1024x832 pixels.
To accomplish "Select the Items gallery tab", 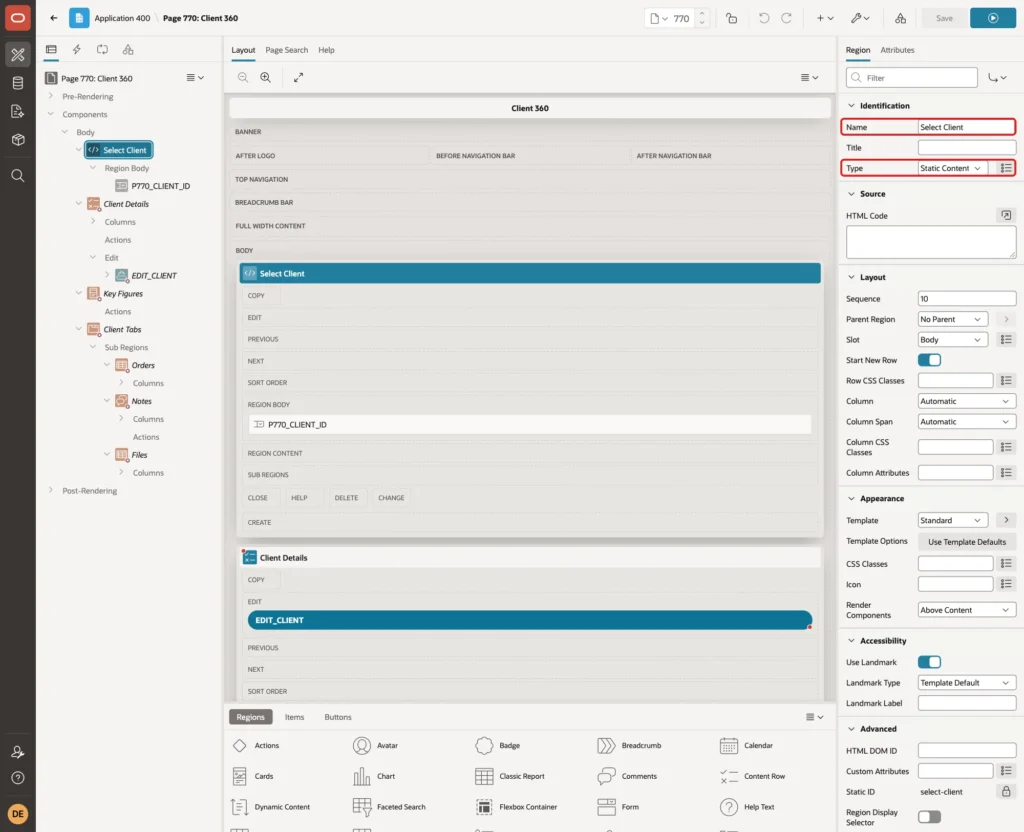I will [295, 717].
